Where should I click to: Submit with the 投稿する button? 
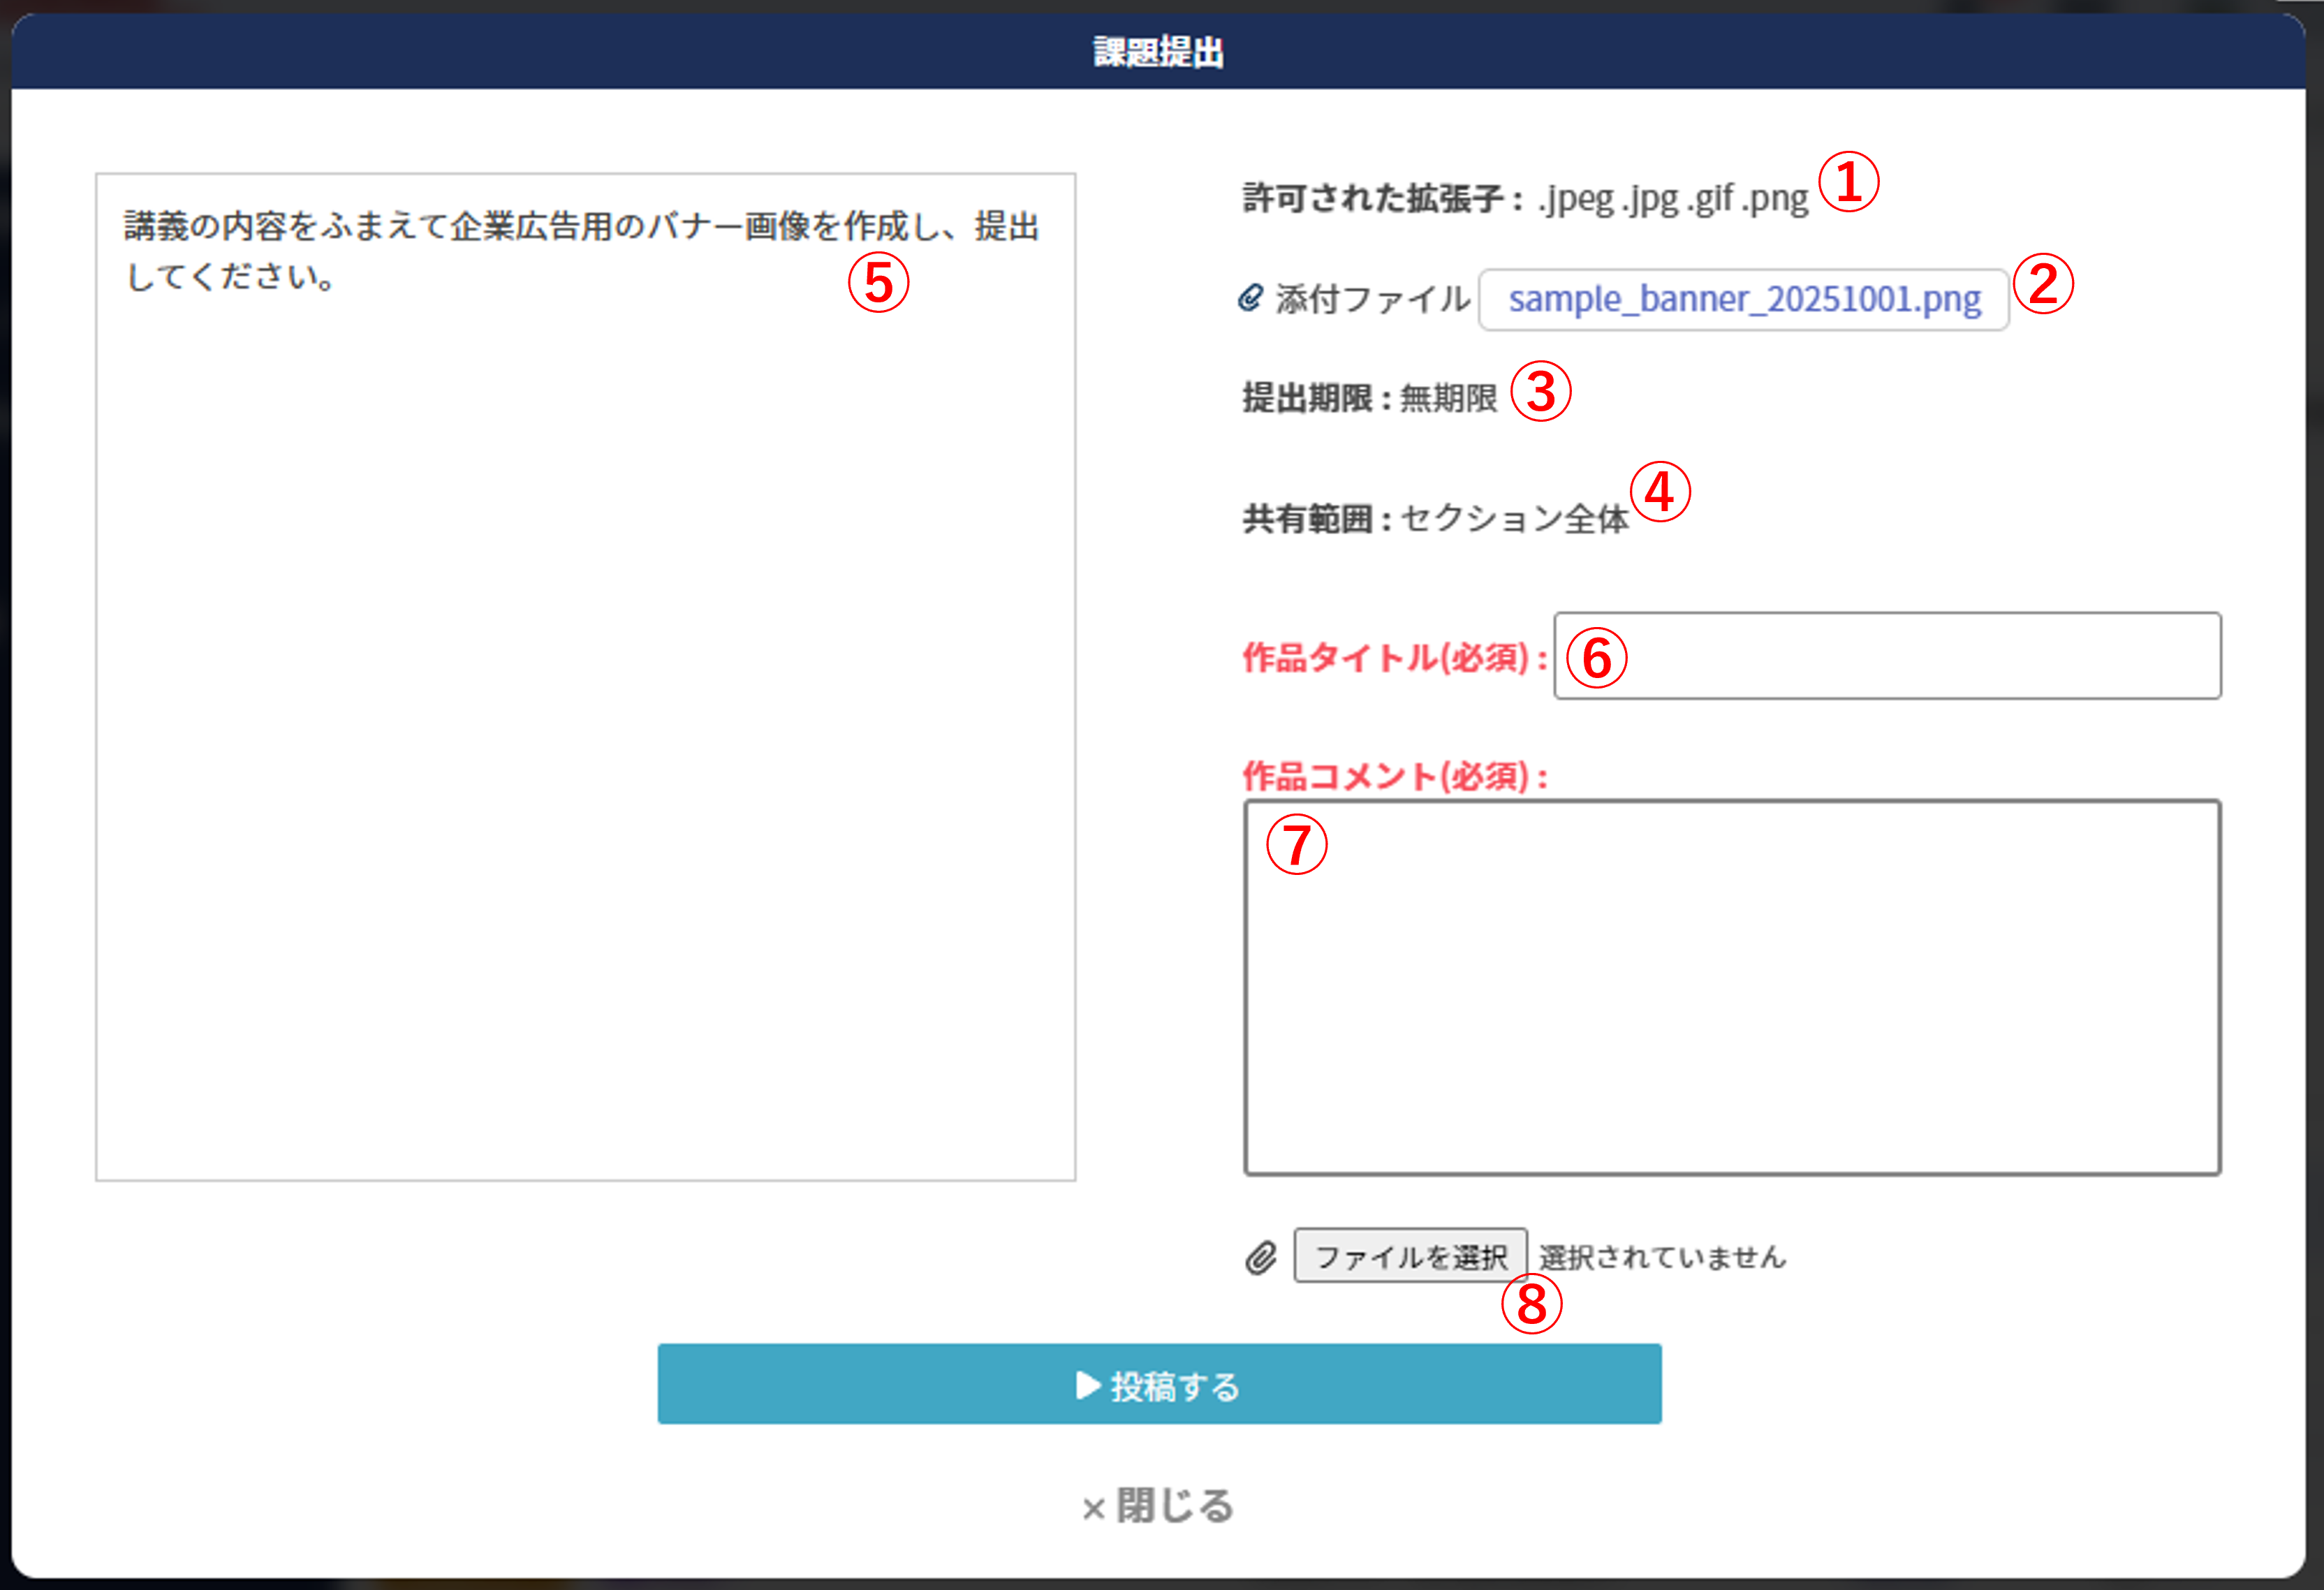coord(1159,1384)
